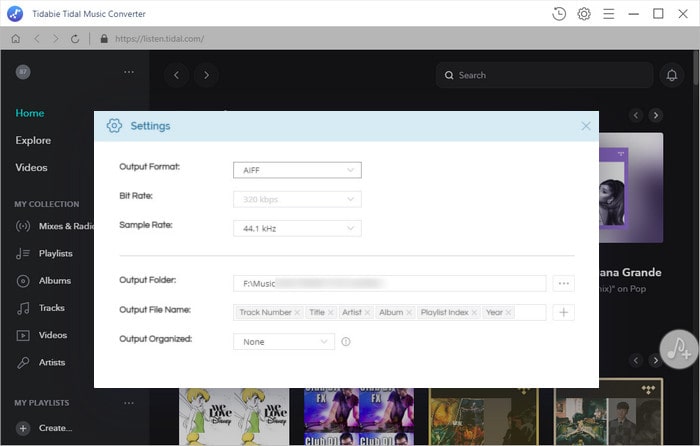
Task: Show next items in lower carousel
Action: tap(655, 360)
